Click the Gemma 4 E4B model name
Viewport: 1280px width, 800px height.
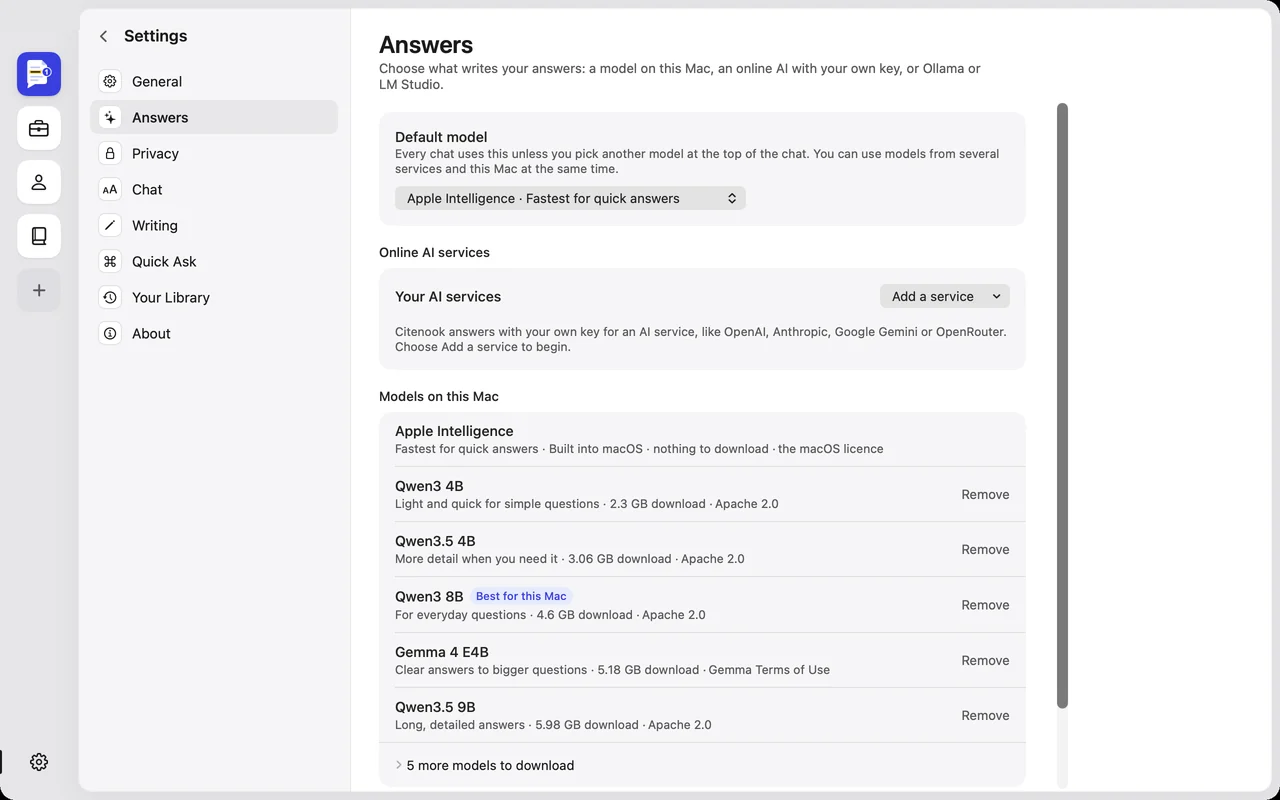[x=442, y=652]
